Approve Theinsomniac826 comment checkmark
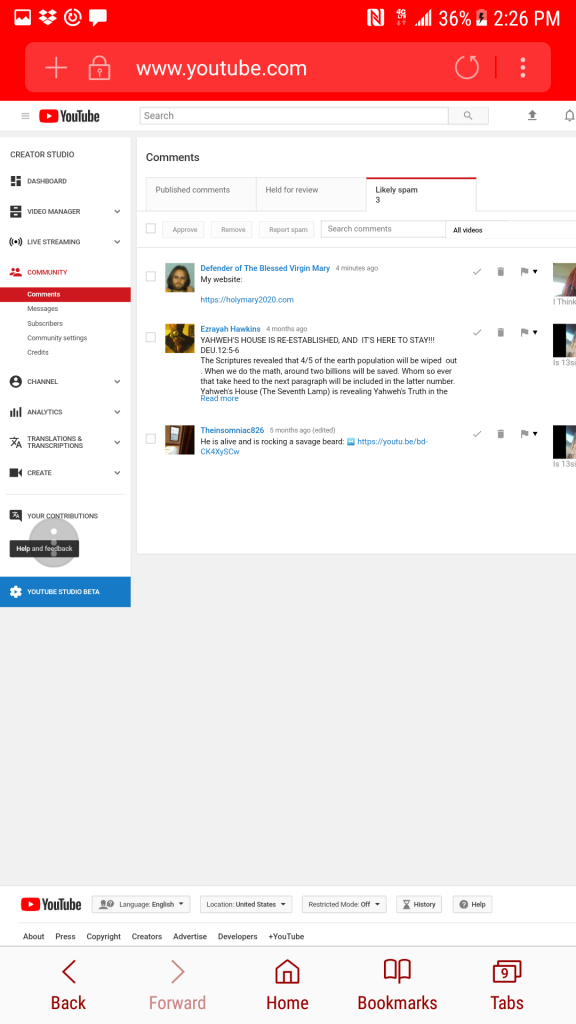Viewport: 576px width, 1024px height. pos(477,434)
